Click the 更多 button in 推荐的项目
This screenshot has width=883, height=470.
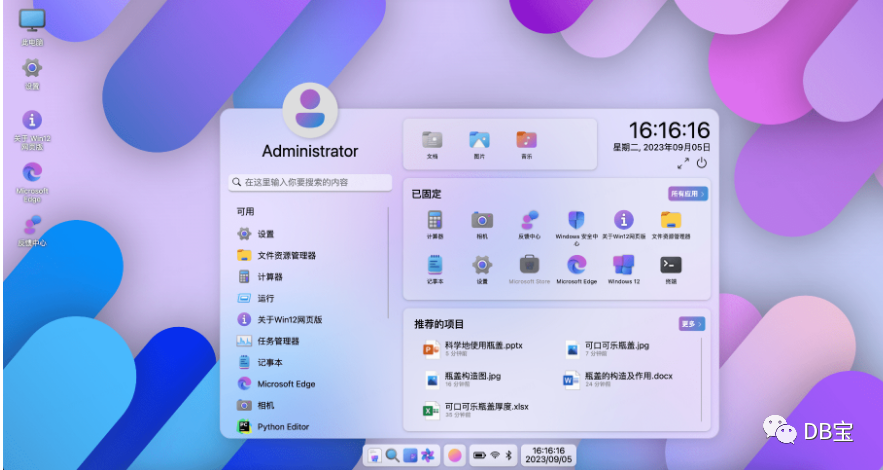[x=692, y=324]
